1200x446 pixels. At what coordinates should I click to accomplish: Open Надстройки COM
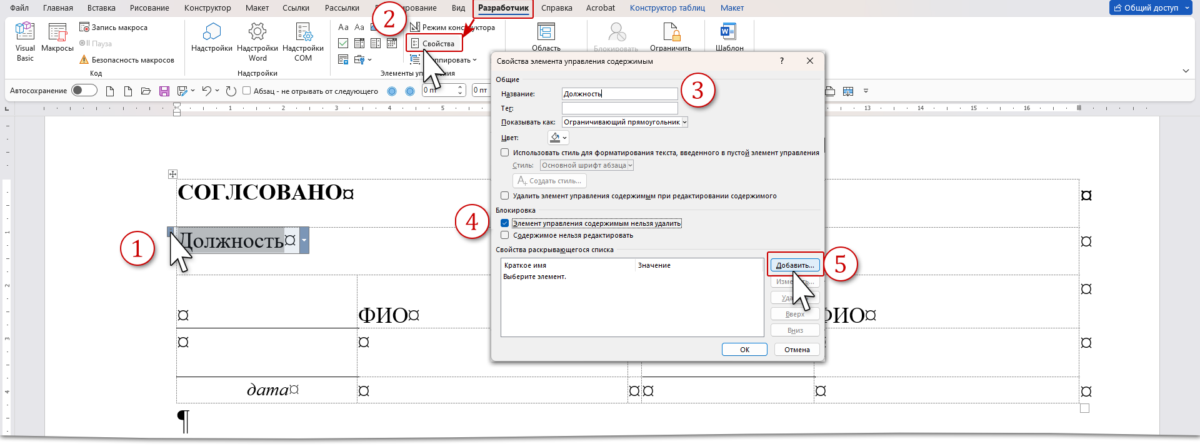point(301,40)
